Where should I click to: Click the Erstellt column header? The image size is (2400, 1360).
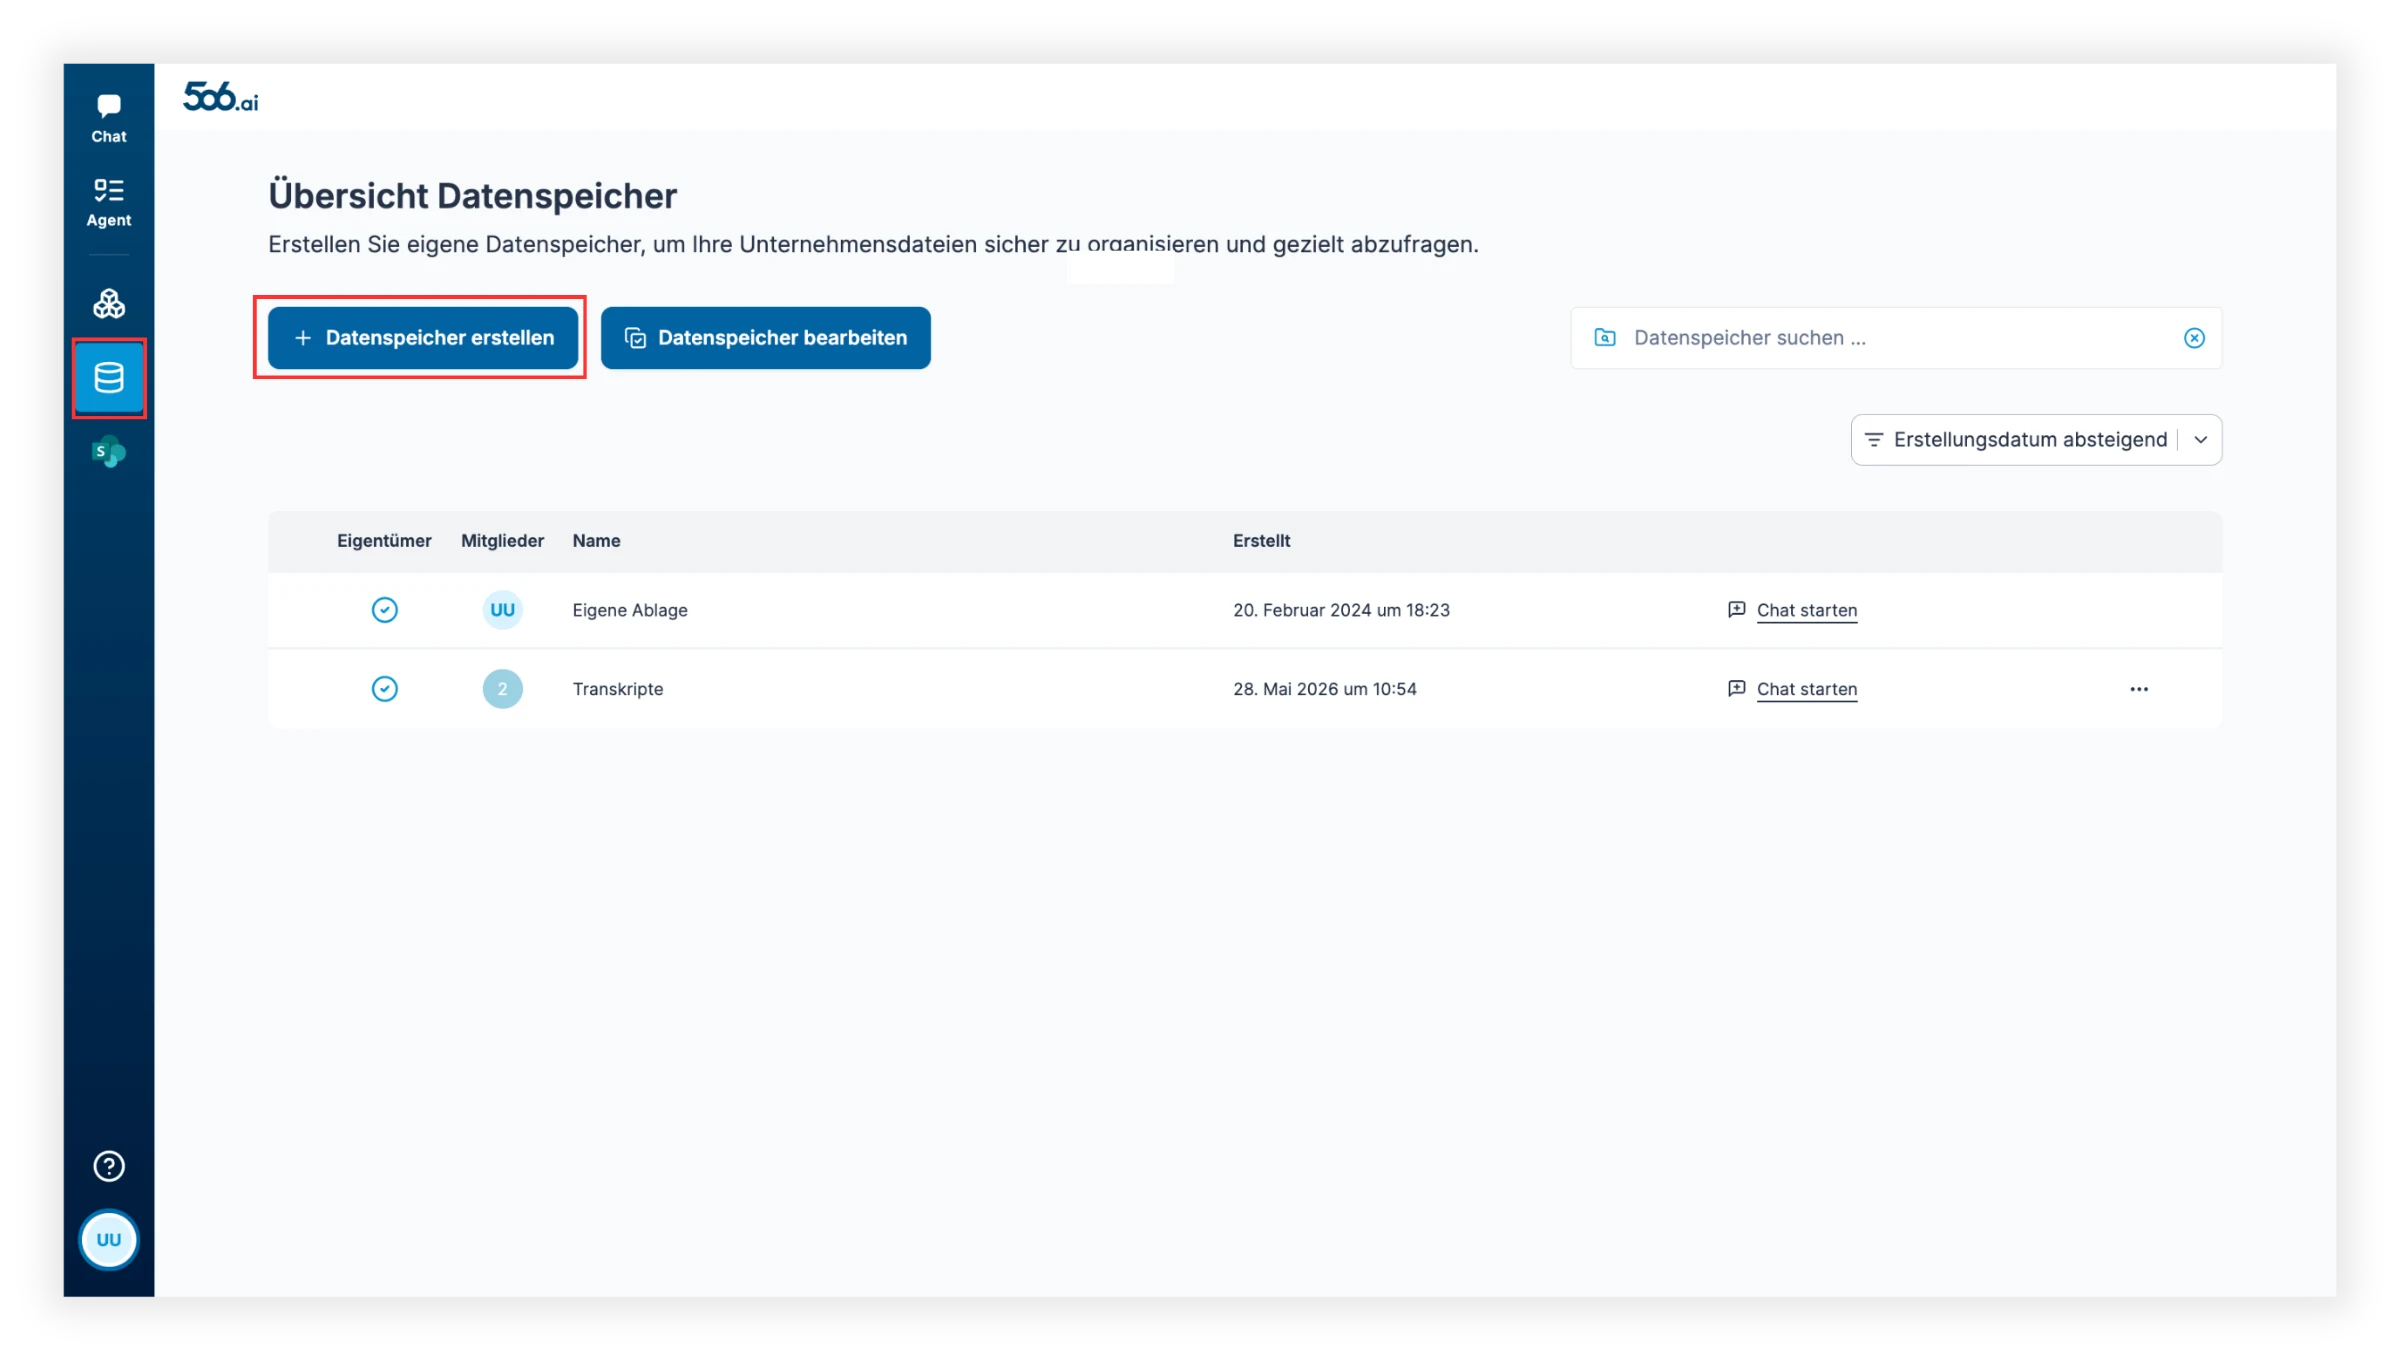1261,541
